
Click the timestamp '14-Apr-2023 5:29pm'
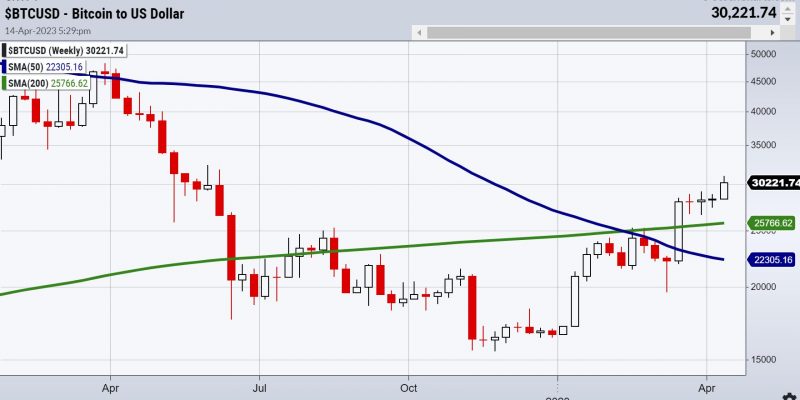click(x=48, y=31)
